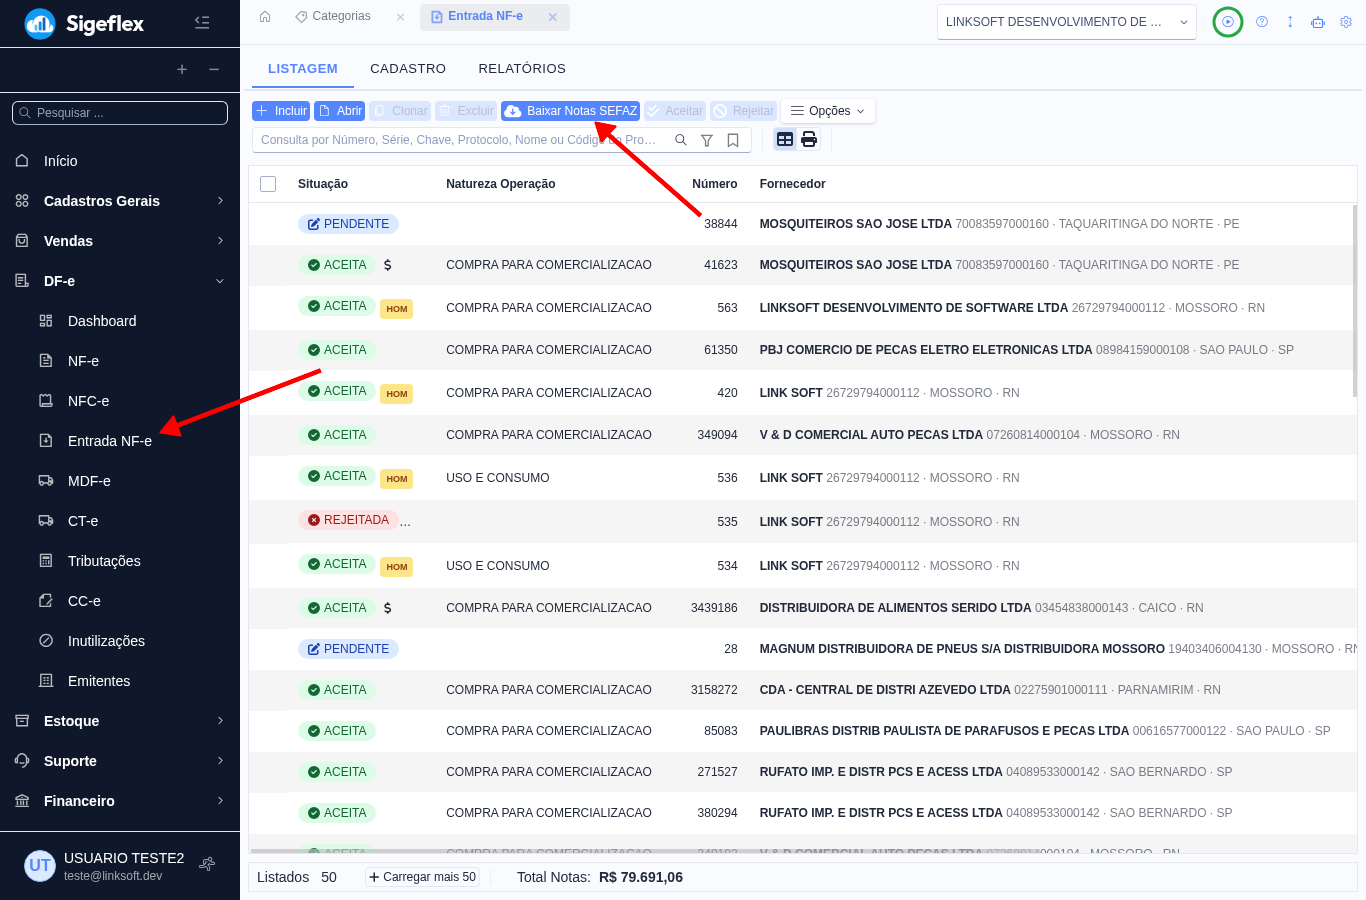Viewport: 1366px width, 900px height.
Task: Sort by Fornecedor column header
Action: click(x=793, y=184)
